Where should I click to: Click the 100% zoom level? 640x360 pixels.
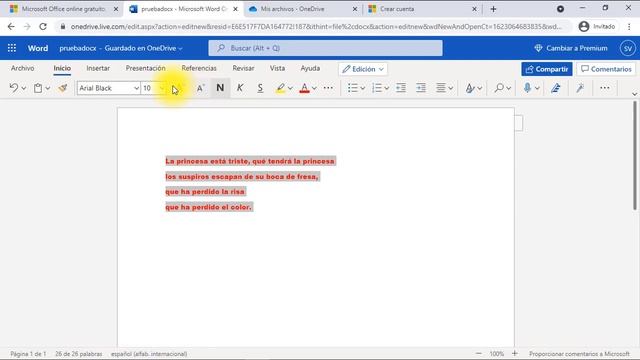(497, 354)
